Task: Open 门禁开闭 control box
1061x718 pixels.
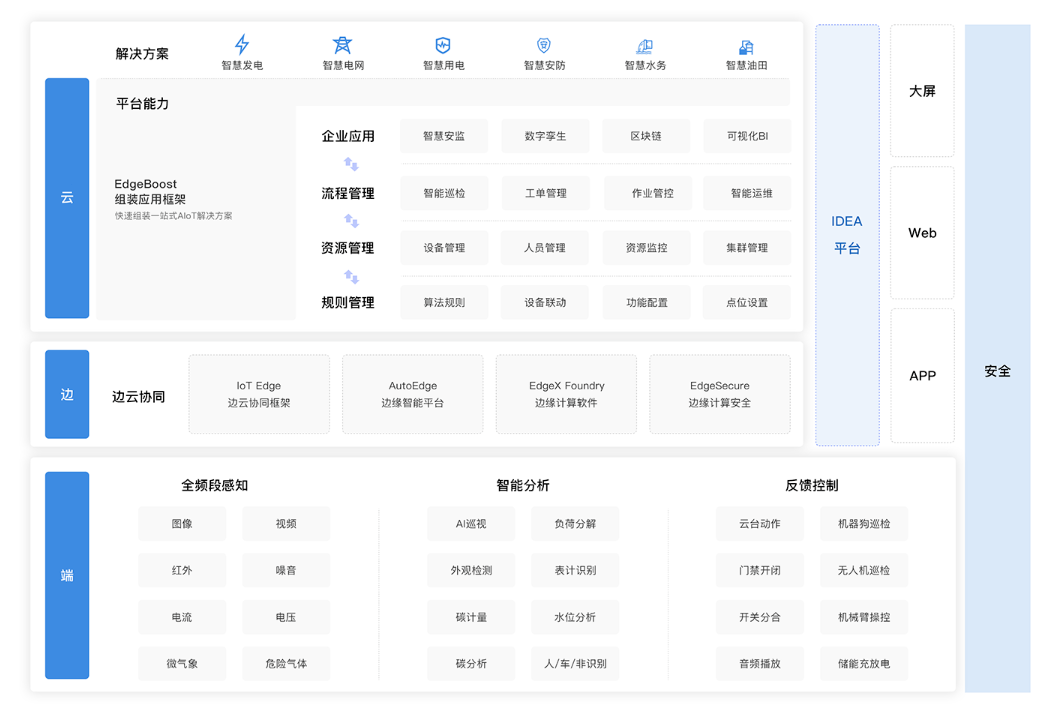Action: [760, 570]
